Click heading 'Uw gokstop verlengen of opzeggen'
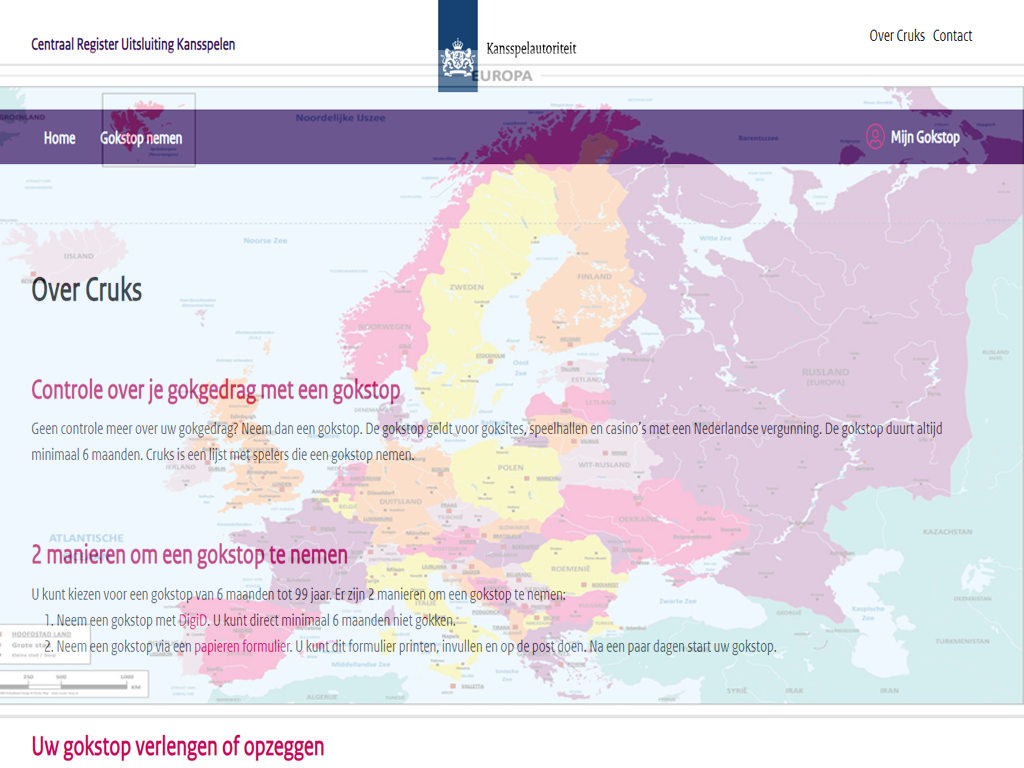Viewport: 1024px width, 768px height. point(178,746)
